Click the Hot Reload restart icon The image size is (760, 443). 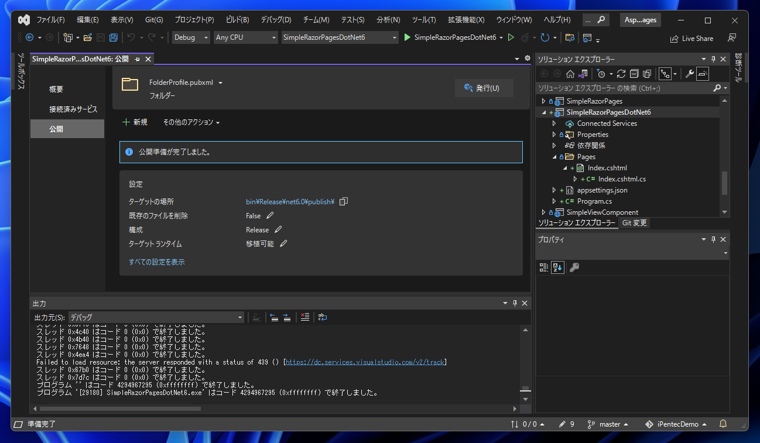point(545,37)
